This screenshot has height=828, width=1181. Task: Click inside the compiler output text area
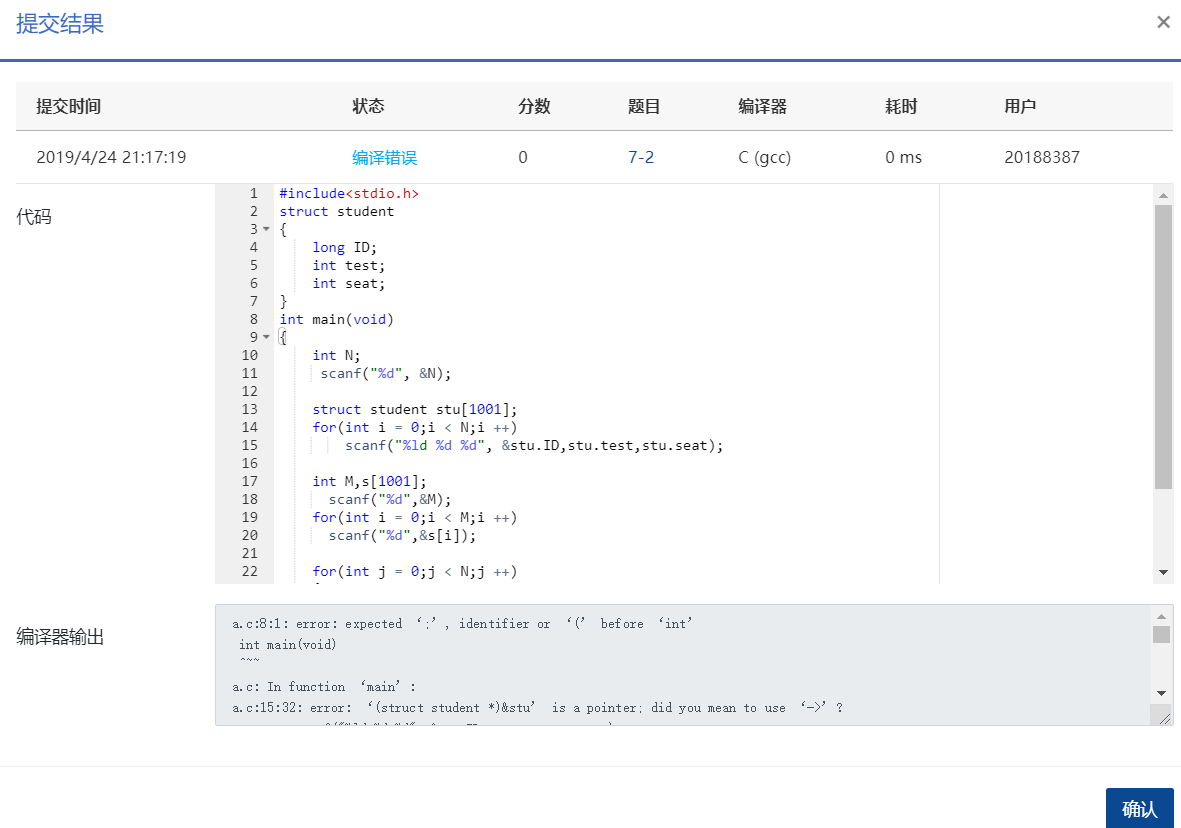coord(683,665)
